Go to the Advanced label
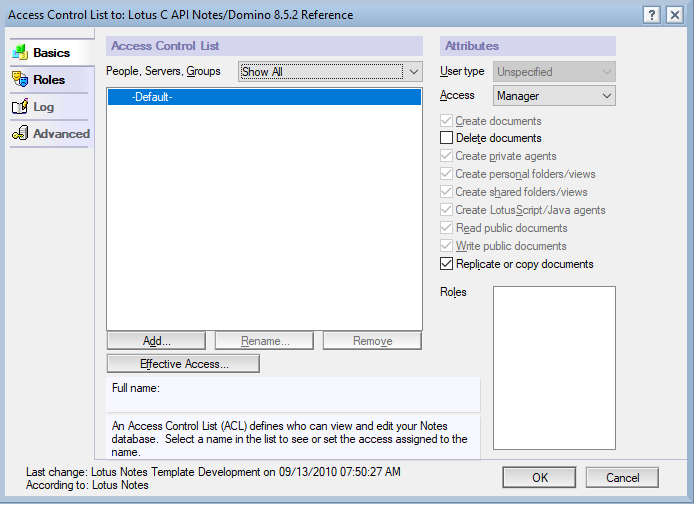This screenshot has width=694, height=505. pyautogui.click(x=62, y=134)
